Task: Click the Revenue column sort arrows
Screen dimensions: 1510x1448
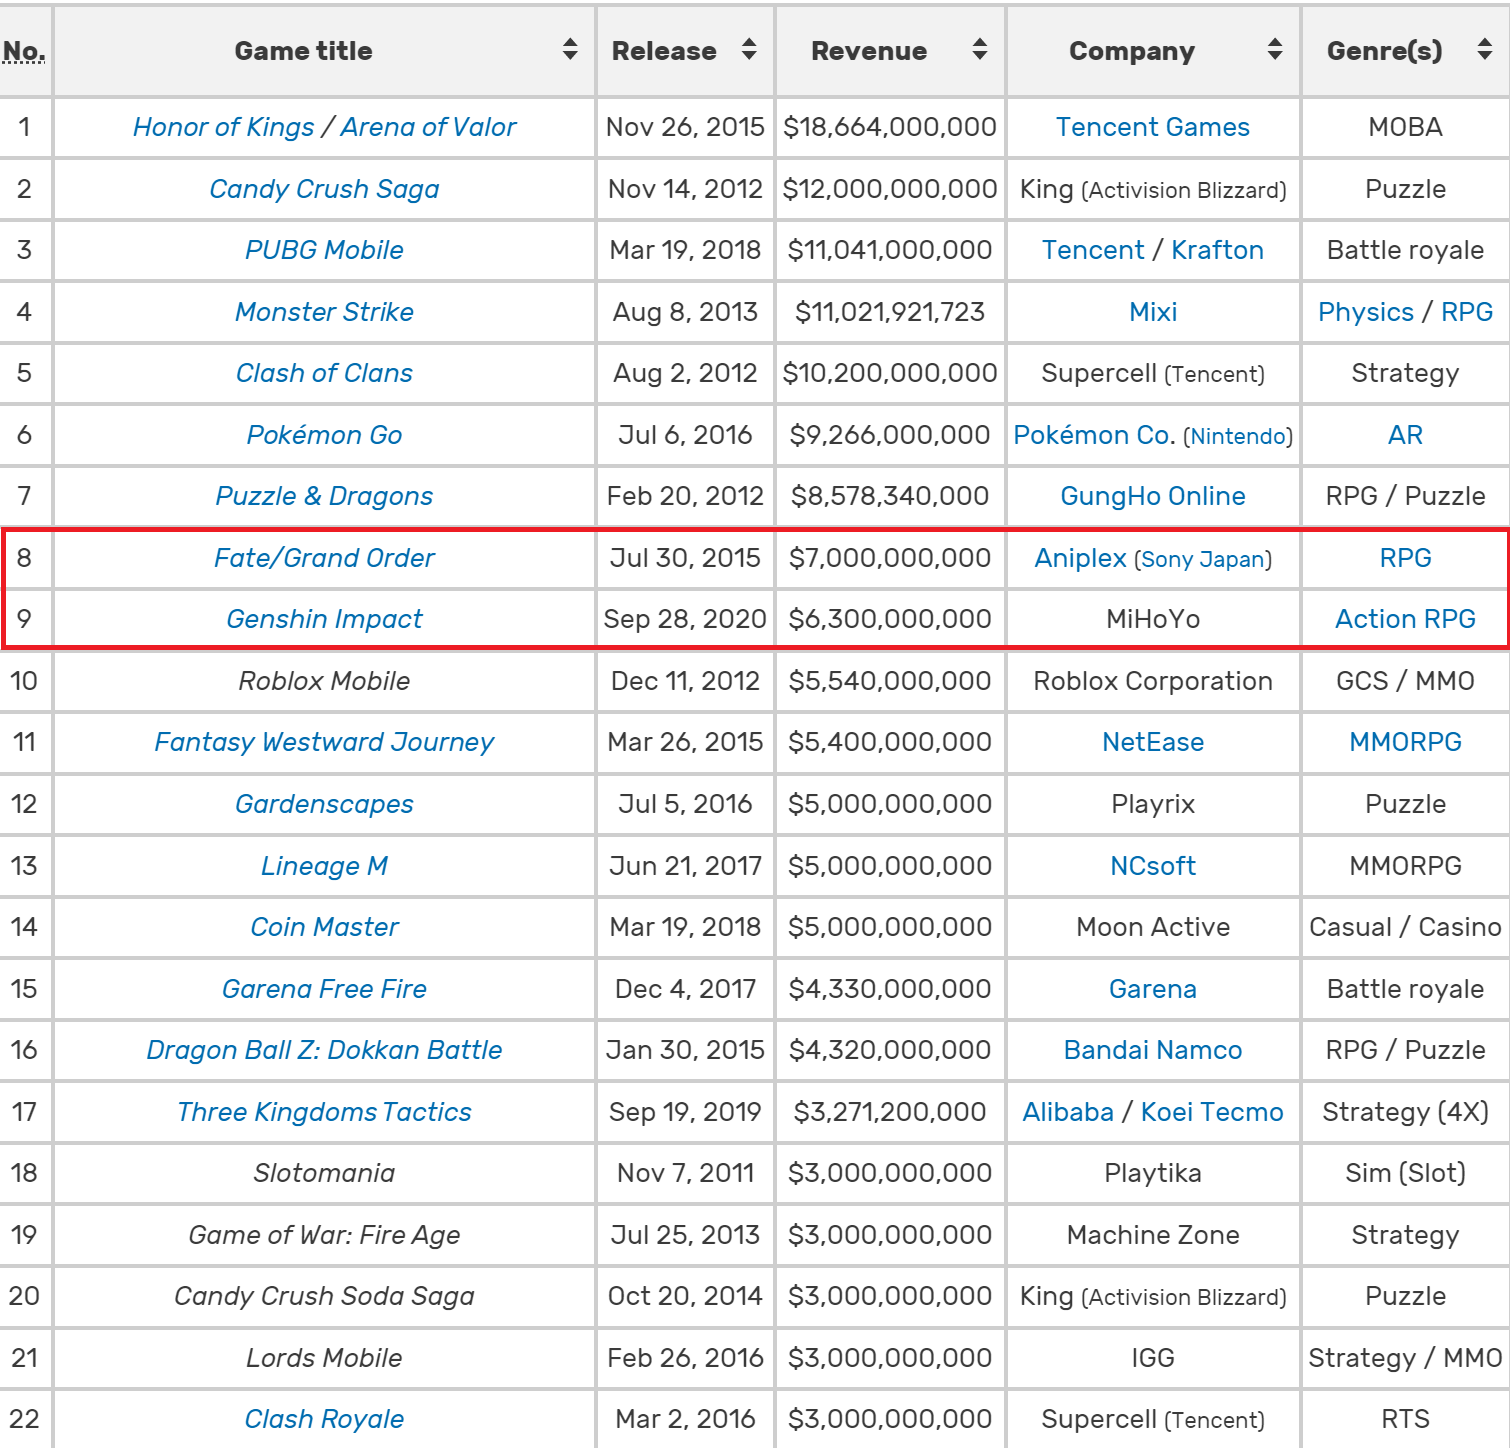Action: click(980, 49)
